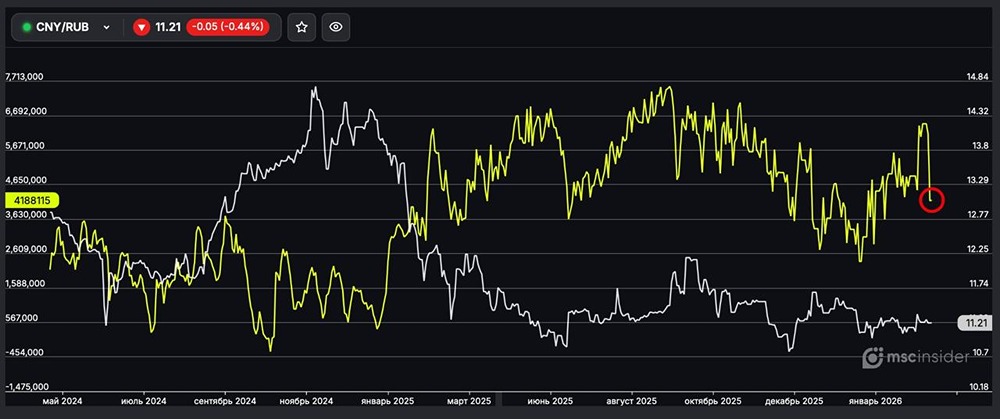1000x419 pixels.
Task: Toggle chart visibility with the eye icon
Action: tap(336, 27)
